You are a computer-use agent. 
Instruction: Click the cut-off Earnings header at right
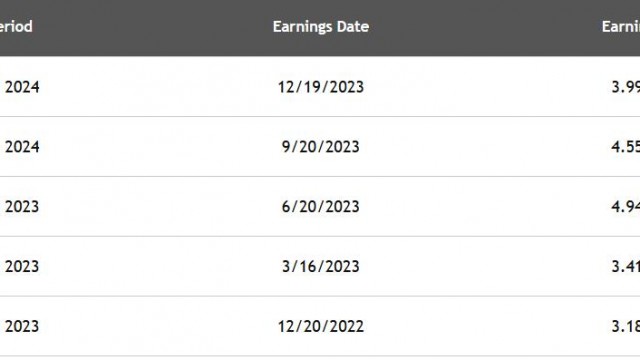[621, 27]
